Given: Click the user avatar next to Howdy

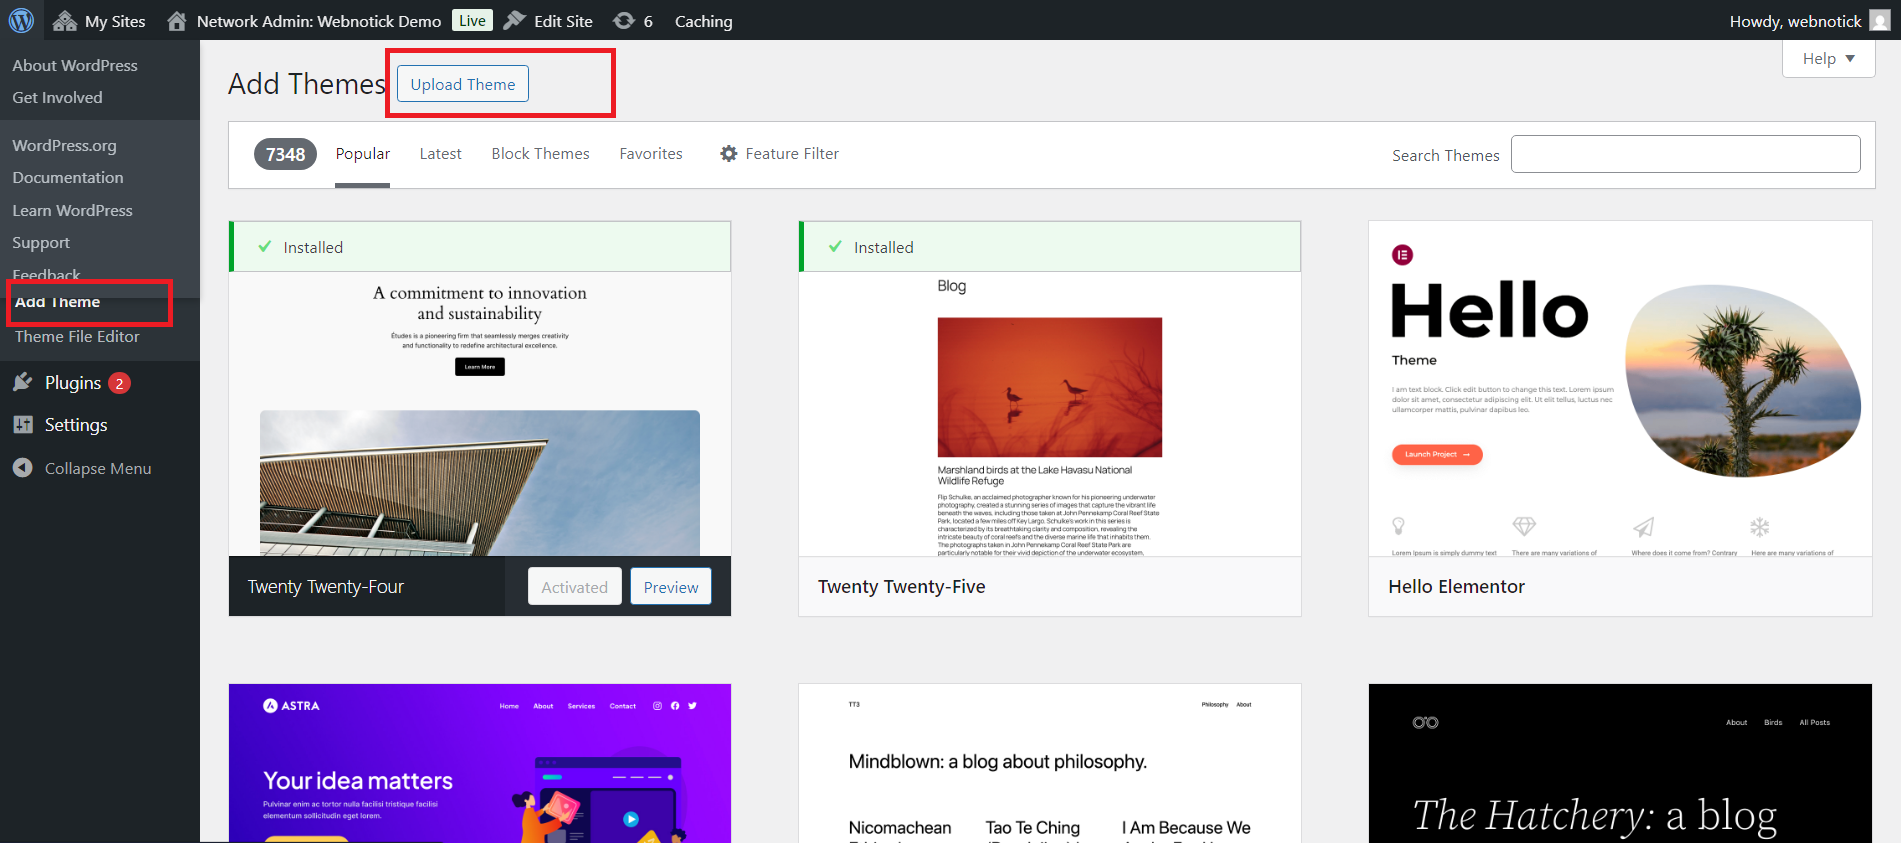Looking at the screenshot, I should (1880, 21).
